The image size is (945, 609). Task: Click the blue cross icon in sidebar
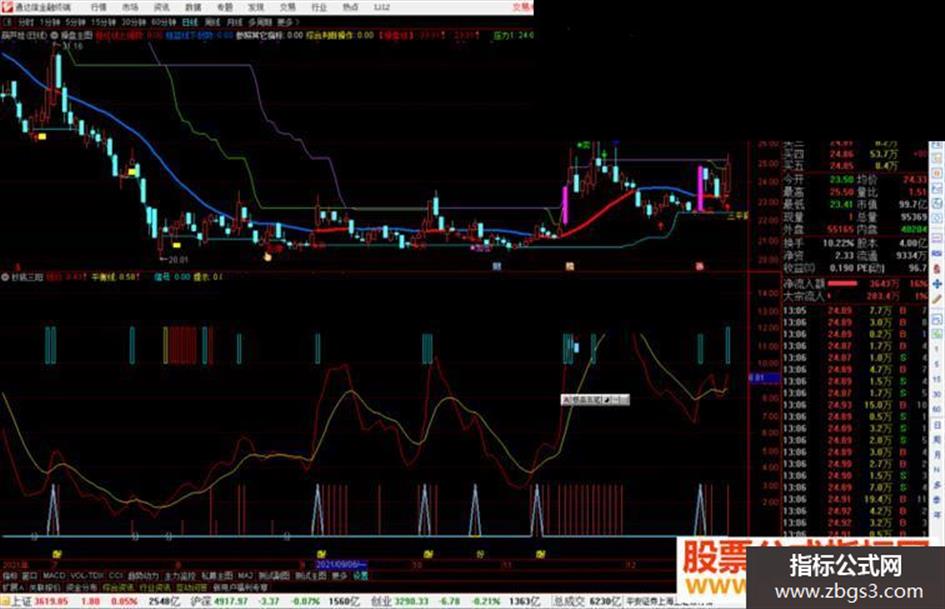pos(937,283)
